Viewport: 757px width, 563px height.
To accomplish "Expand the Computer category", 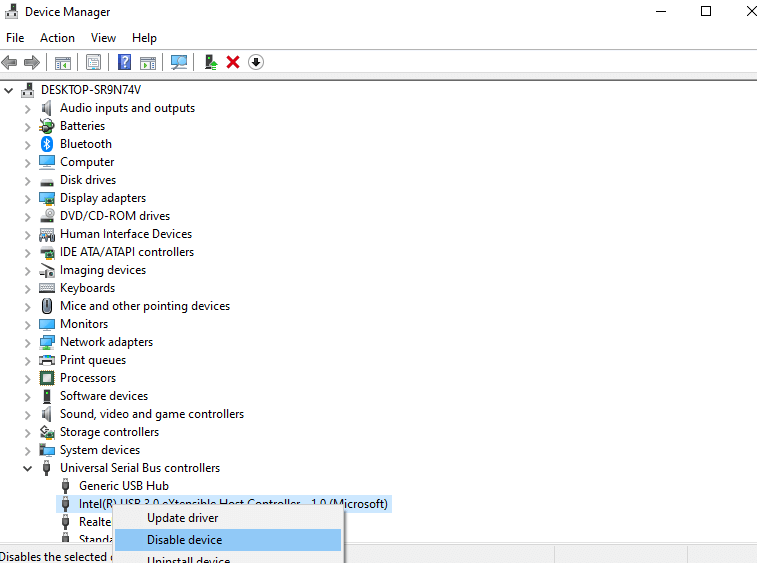I will pyautogui.click(x=28, y=163).
